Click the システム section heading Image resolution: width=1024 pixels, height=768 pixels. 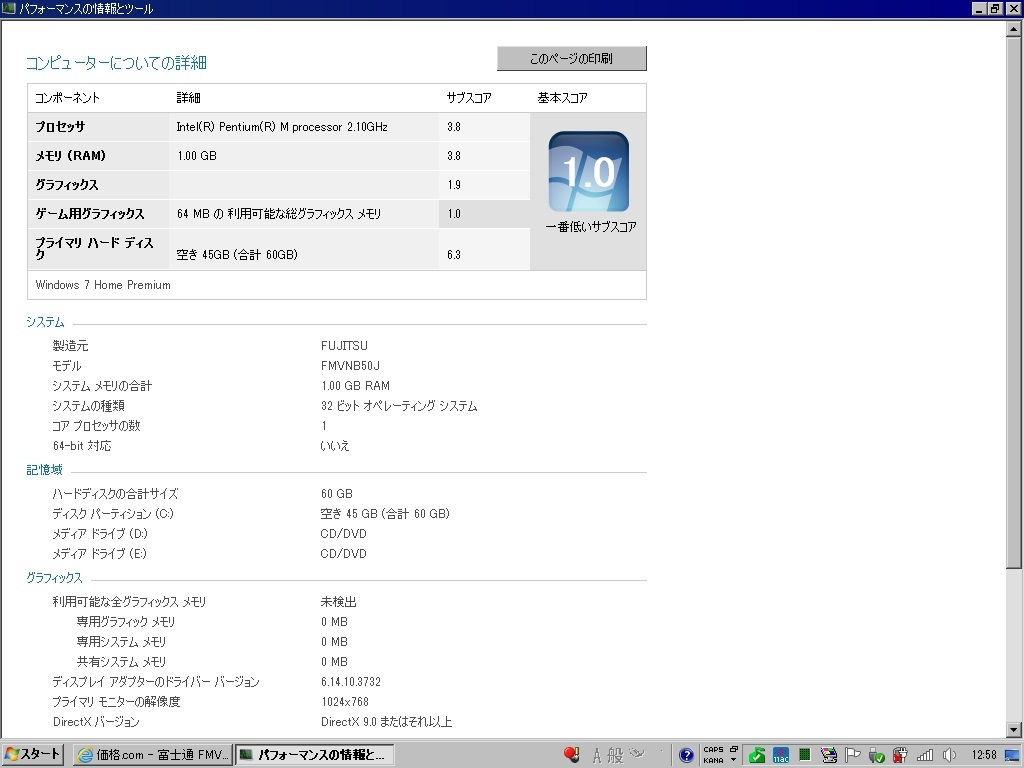click(x=45, y=322)
